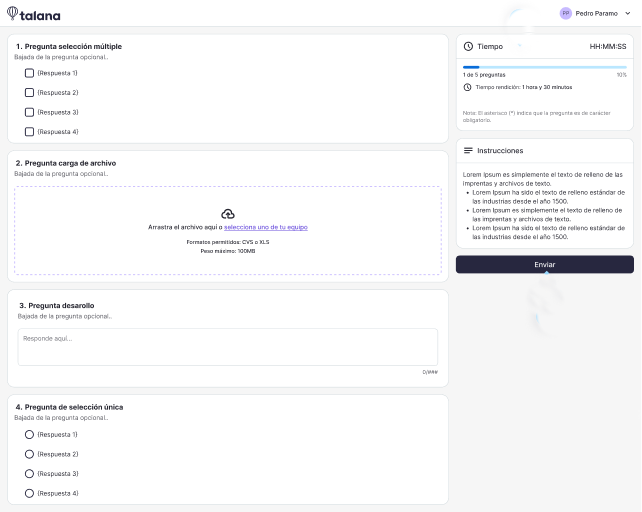Open the Pedro Paramo account dropdown
642x512 pixels.
tap(627, 14)
